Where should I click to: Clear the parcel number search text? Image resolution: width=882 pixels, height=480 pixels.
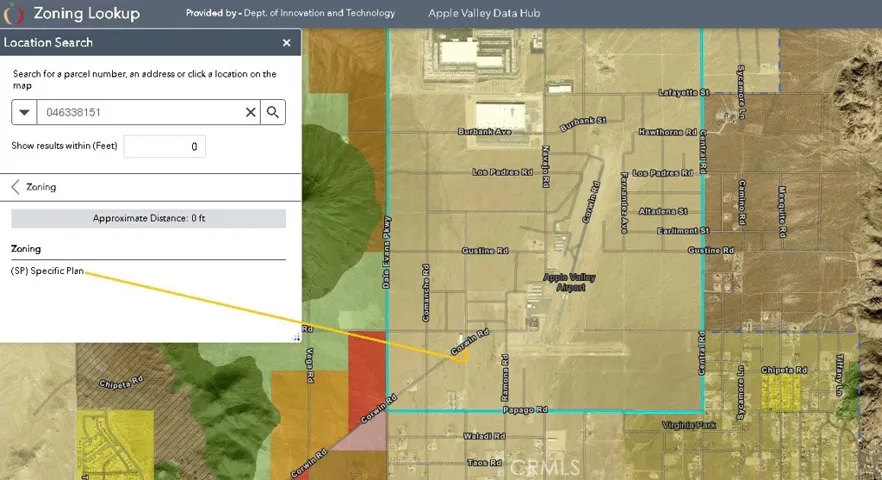click(251, 113)
